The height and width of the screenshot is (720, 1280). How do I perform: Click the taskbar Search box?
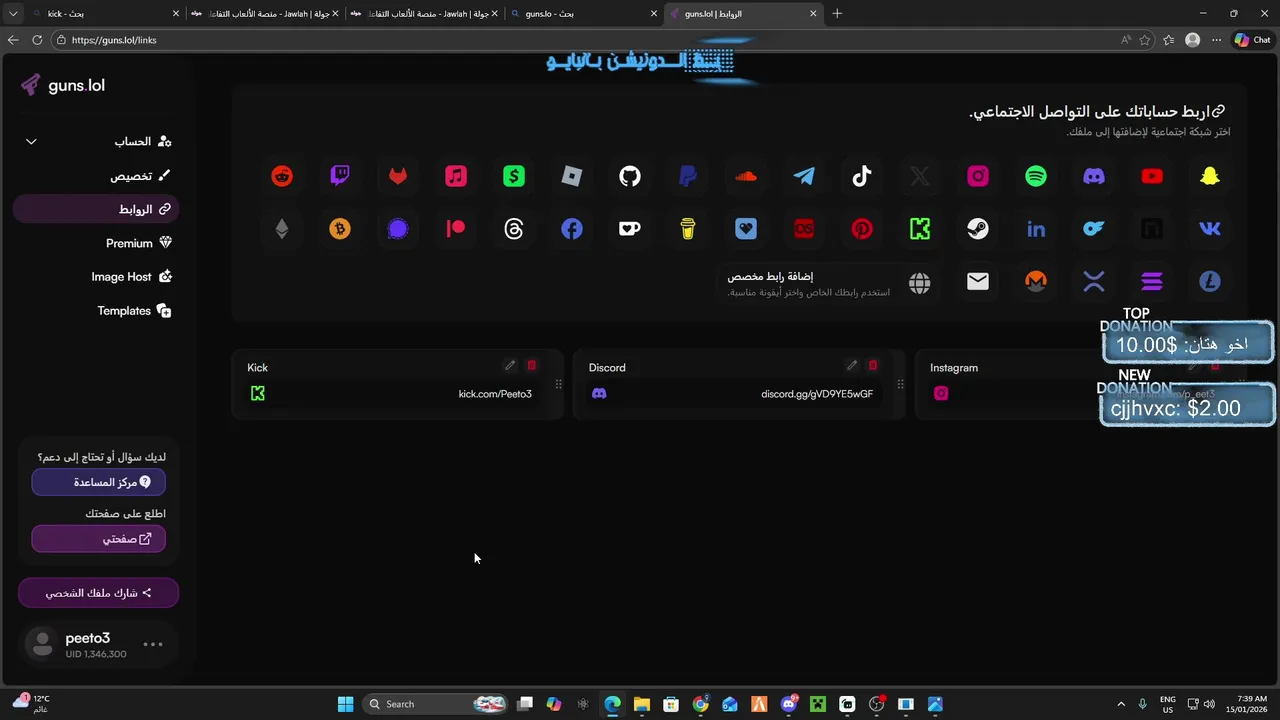pos(434,704)
